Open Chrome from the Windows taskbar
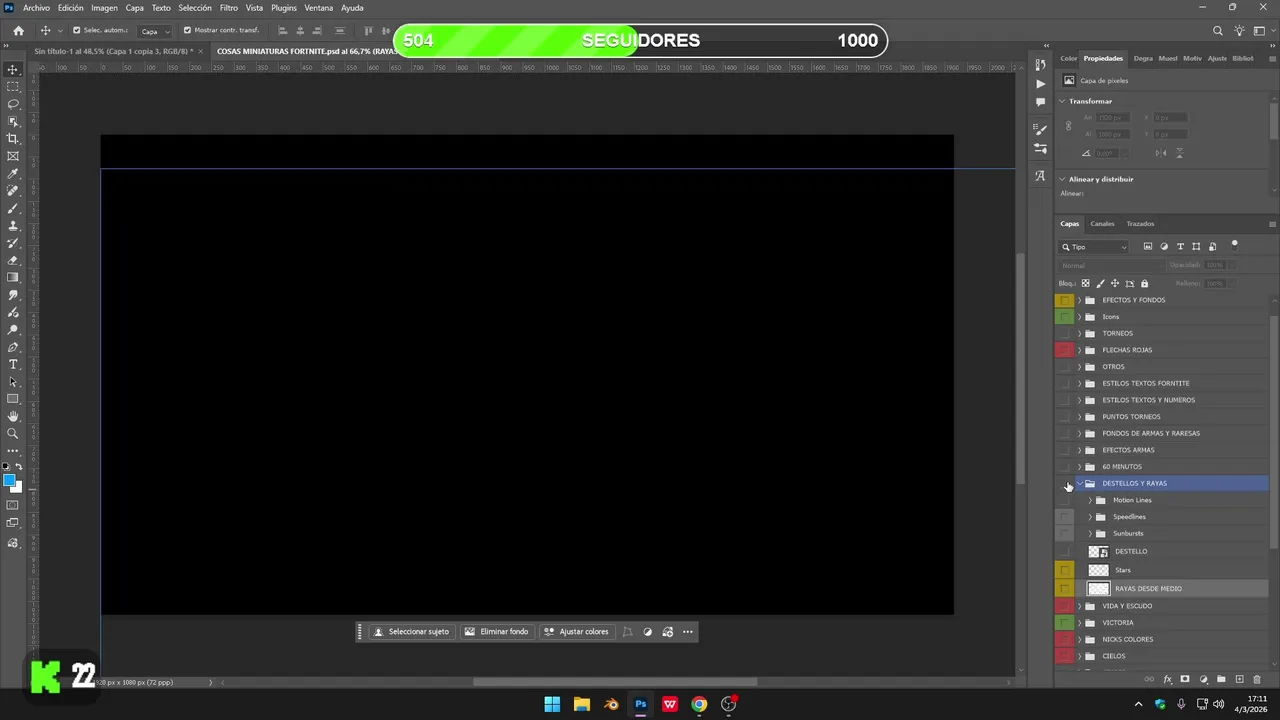The height and width of the screenshot is (720, 1280). 699,704
